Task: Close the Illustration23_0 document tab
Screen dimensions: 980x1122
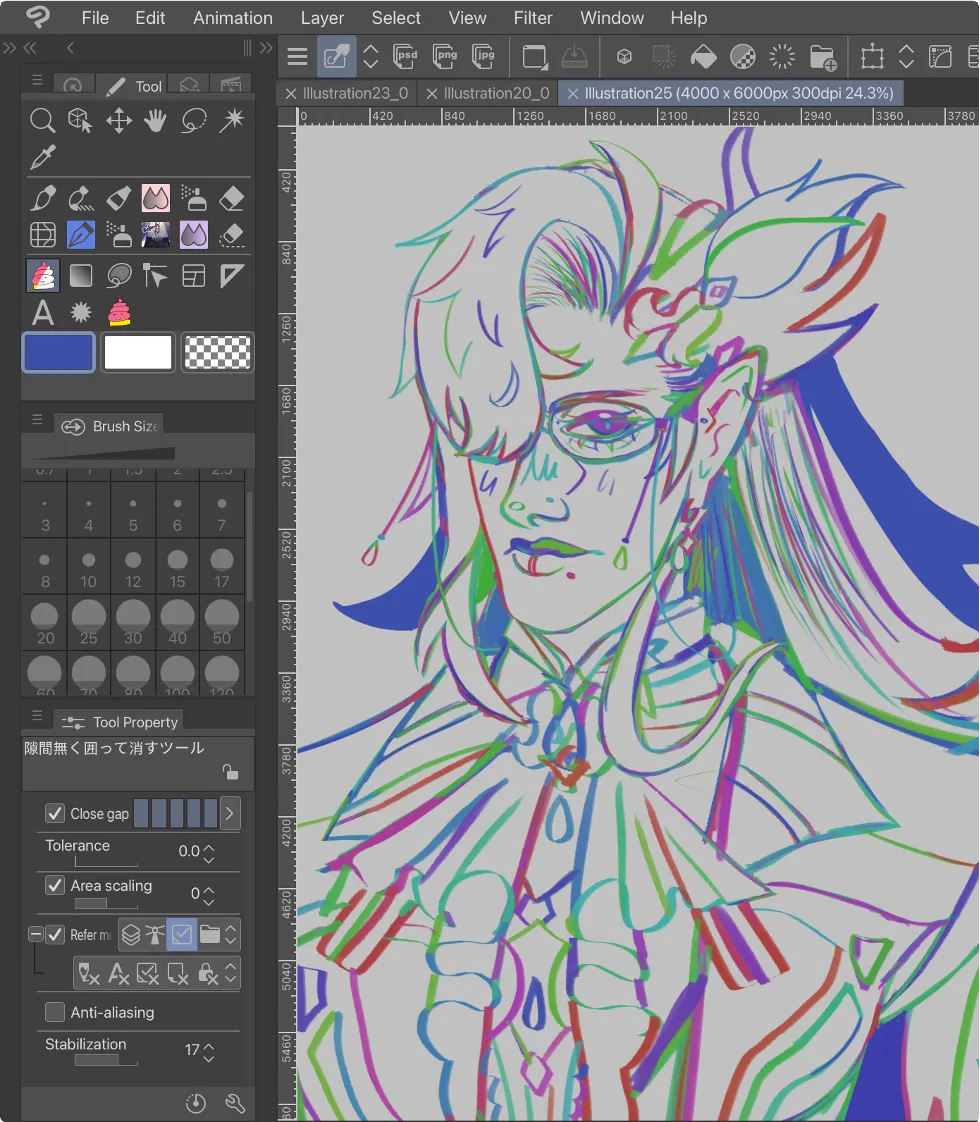Action: click(290, 94)
